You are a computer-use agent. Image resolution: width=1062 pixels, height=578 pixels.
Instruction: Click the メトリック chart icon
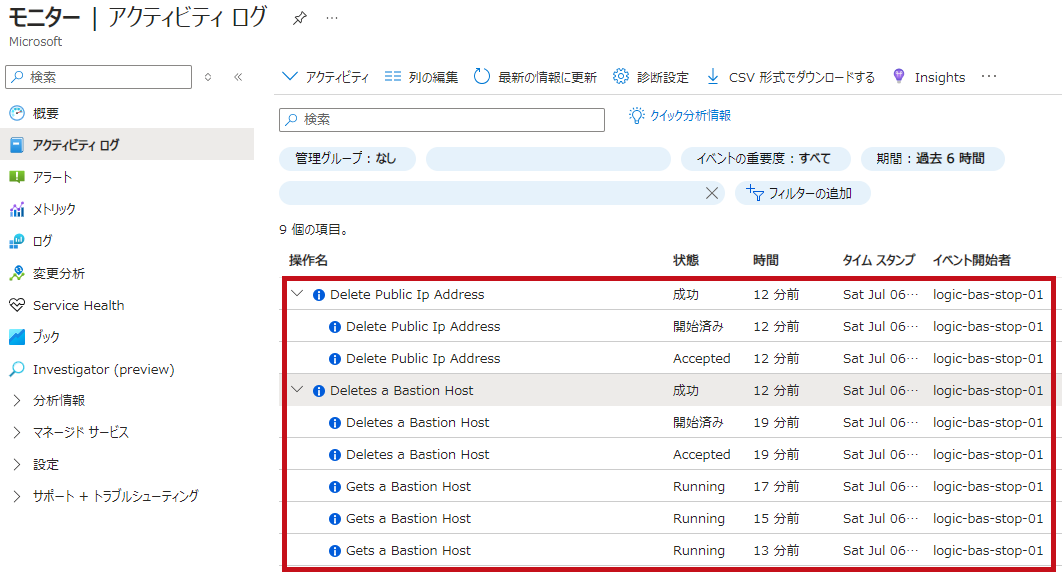(x=17, y=209)
